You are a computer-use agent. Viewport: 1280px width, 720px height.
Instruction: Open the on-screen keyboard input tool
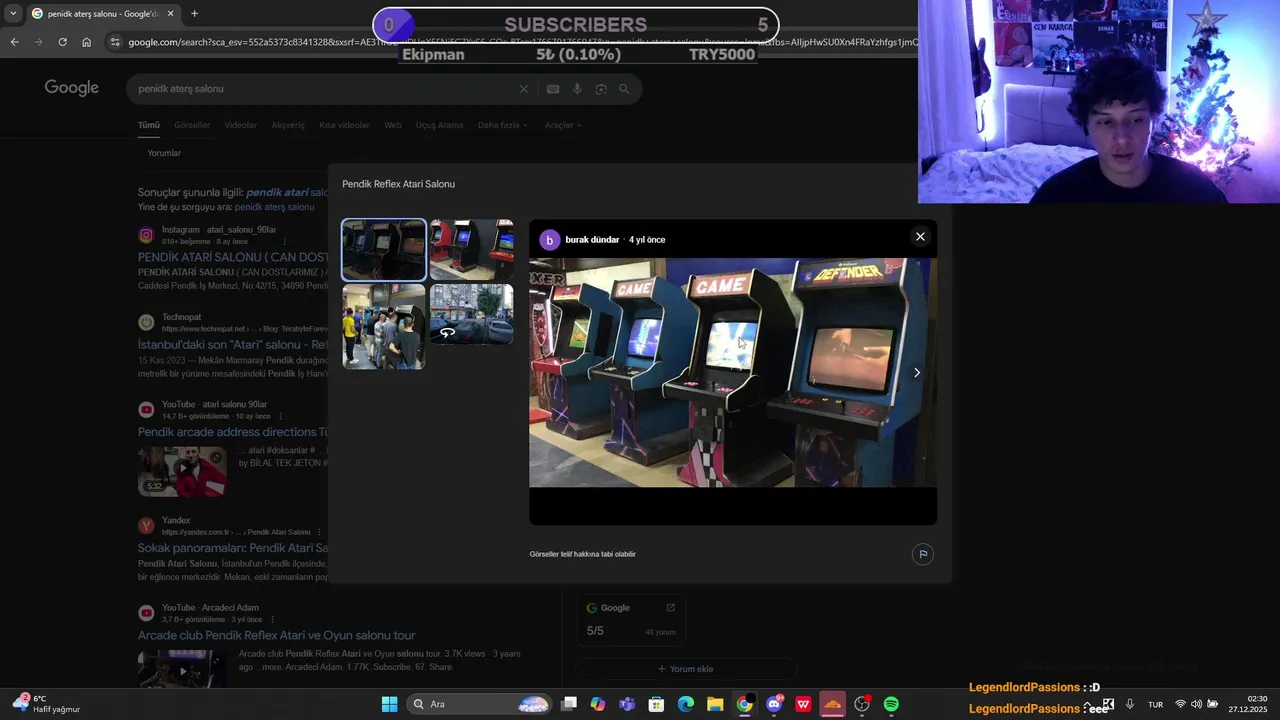tap(553, 89)
